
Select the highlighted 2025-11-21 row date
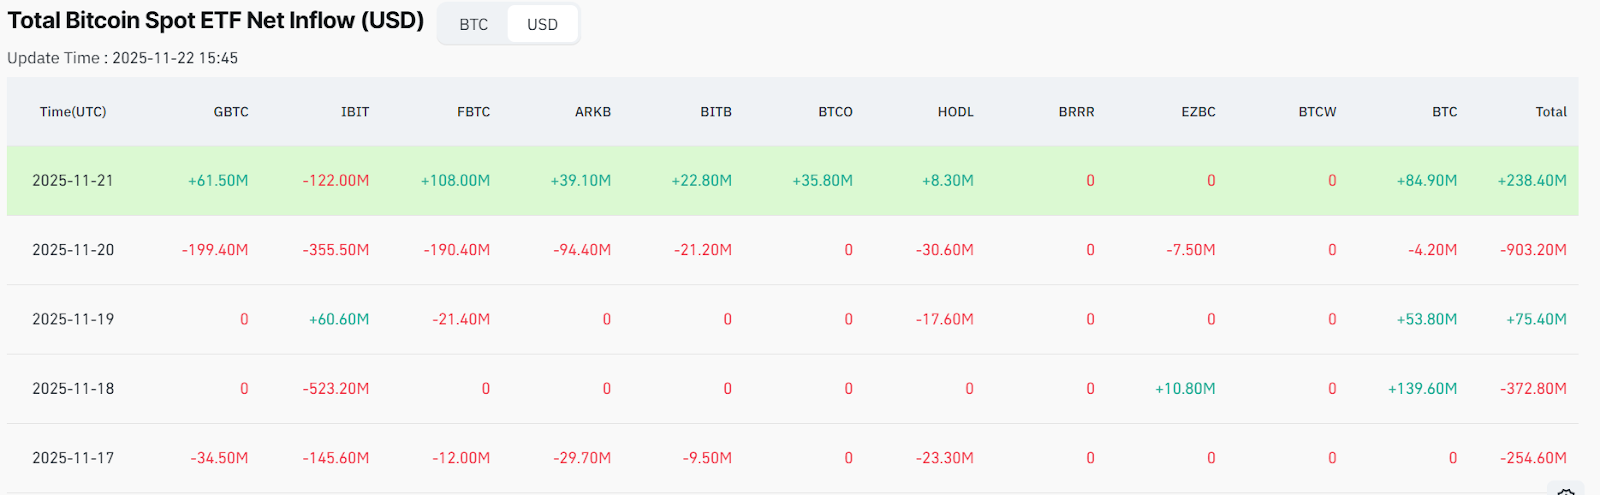pos(73,181)
